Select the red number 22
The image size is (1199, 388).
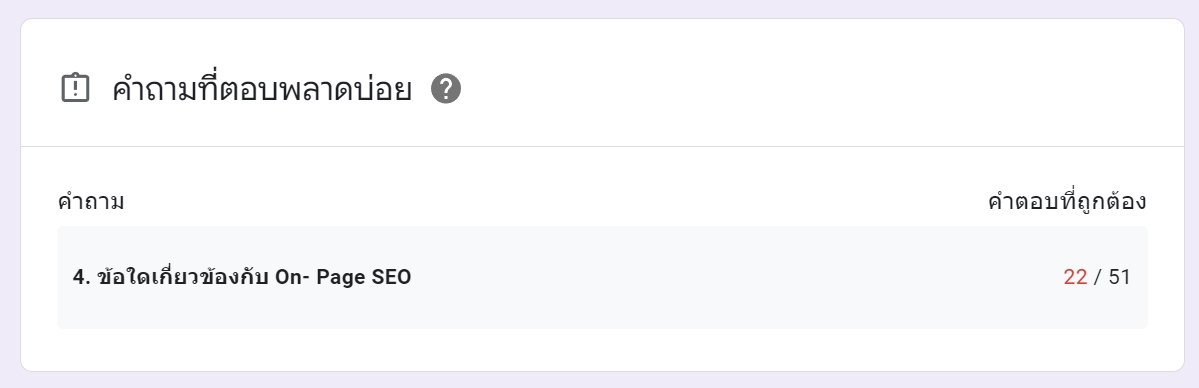tap(1075, 277)
